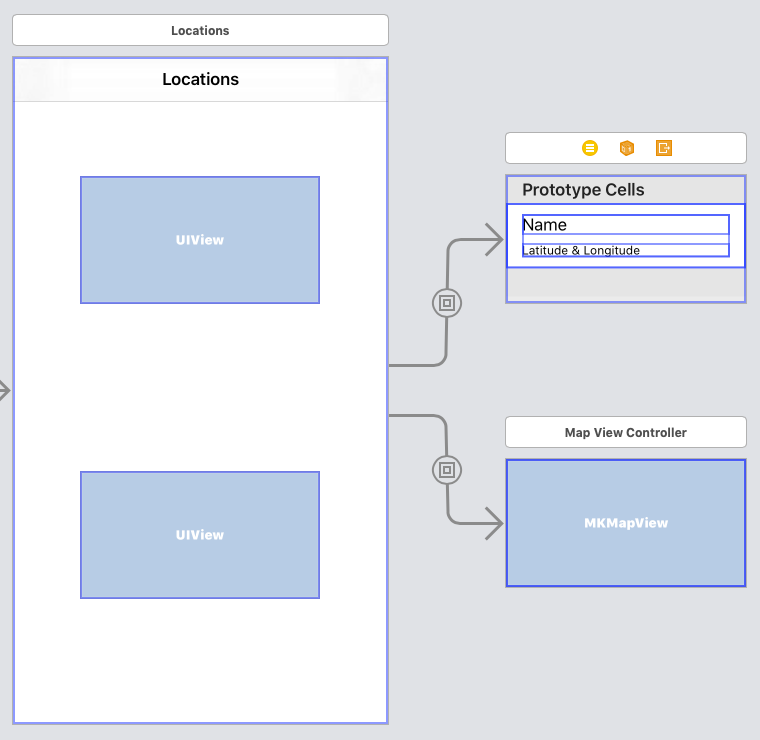
Task: Click the Exit icon in scene dock
Action: pos(664,148)
